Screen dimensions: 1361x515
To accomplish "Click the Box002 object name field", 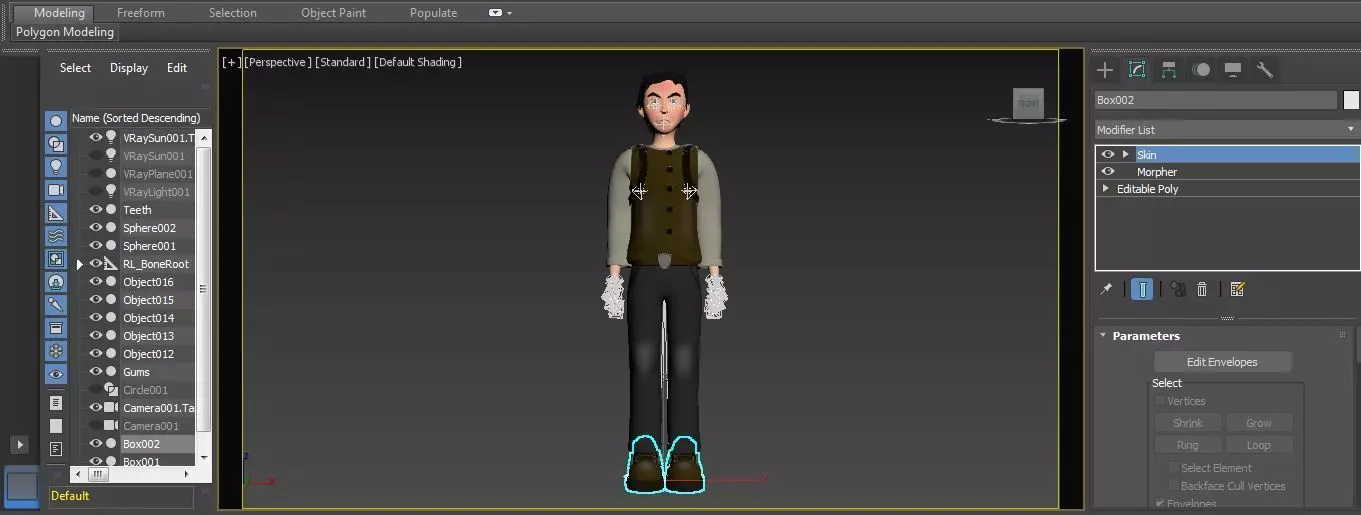I will click(x=1216, y=100).
